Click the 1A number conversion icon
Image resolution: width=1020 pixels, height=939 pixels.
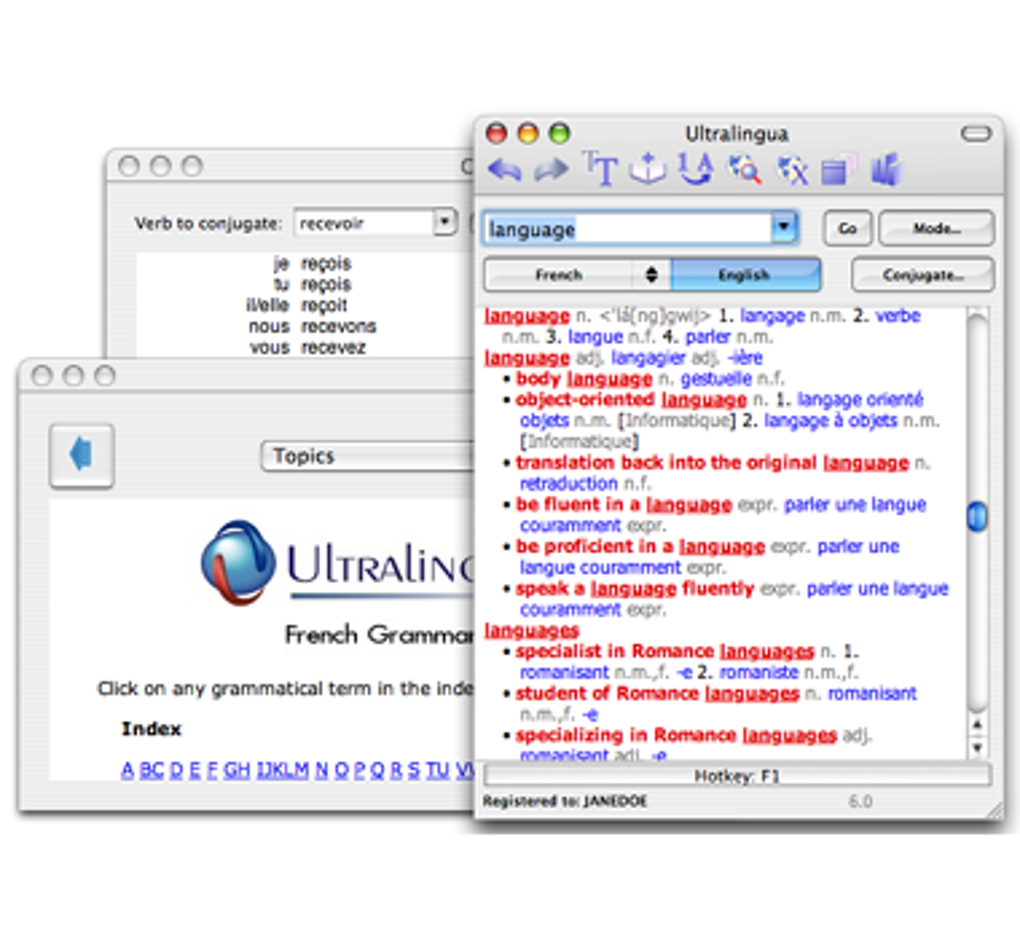(695, 169)
